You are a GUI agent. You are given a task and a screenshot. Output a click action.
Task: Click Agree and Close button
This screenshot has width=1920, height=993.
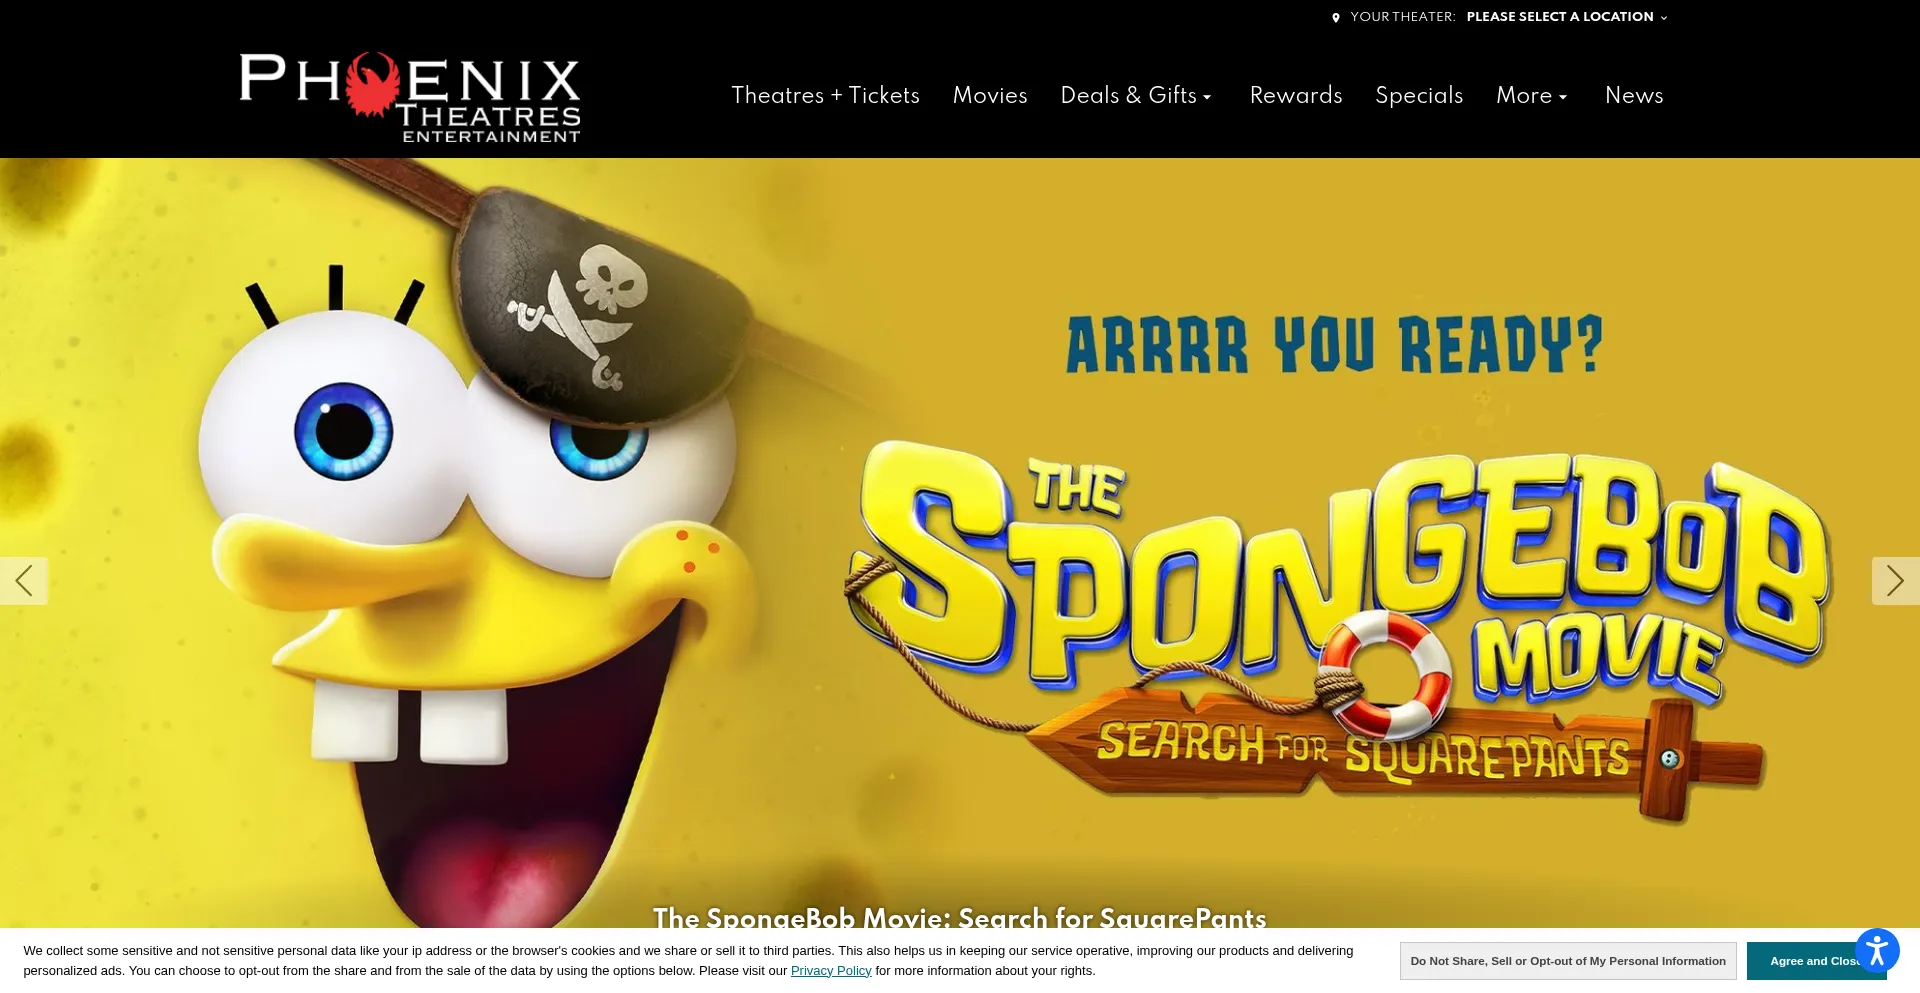(1816, 961)
